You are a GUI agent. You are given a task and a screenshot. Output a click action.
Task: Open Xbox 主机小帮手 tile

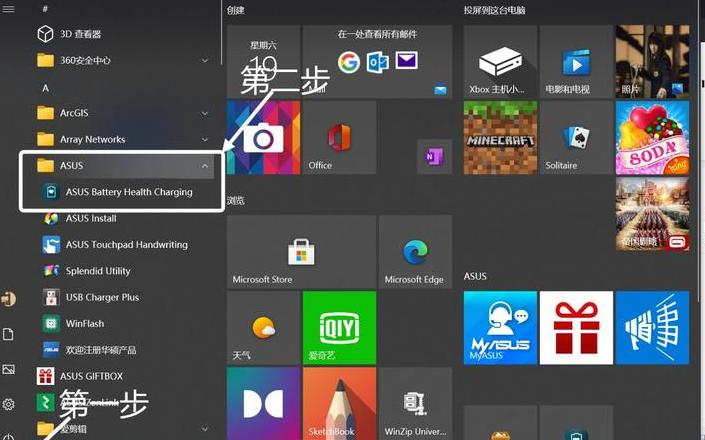pyautogui.click(x=500, y=62)
